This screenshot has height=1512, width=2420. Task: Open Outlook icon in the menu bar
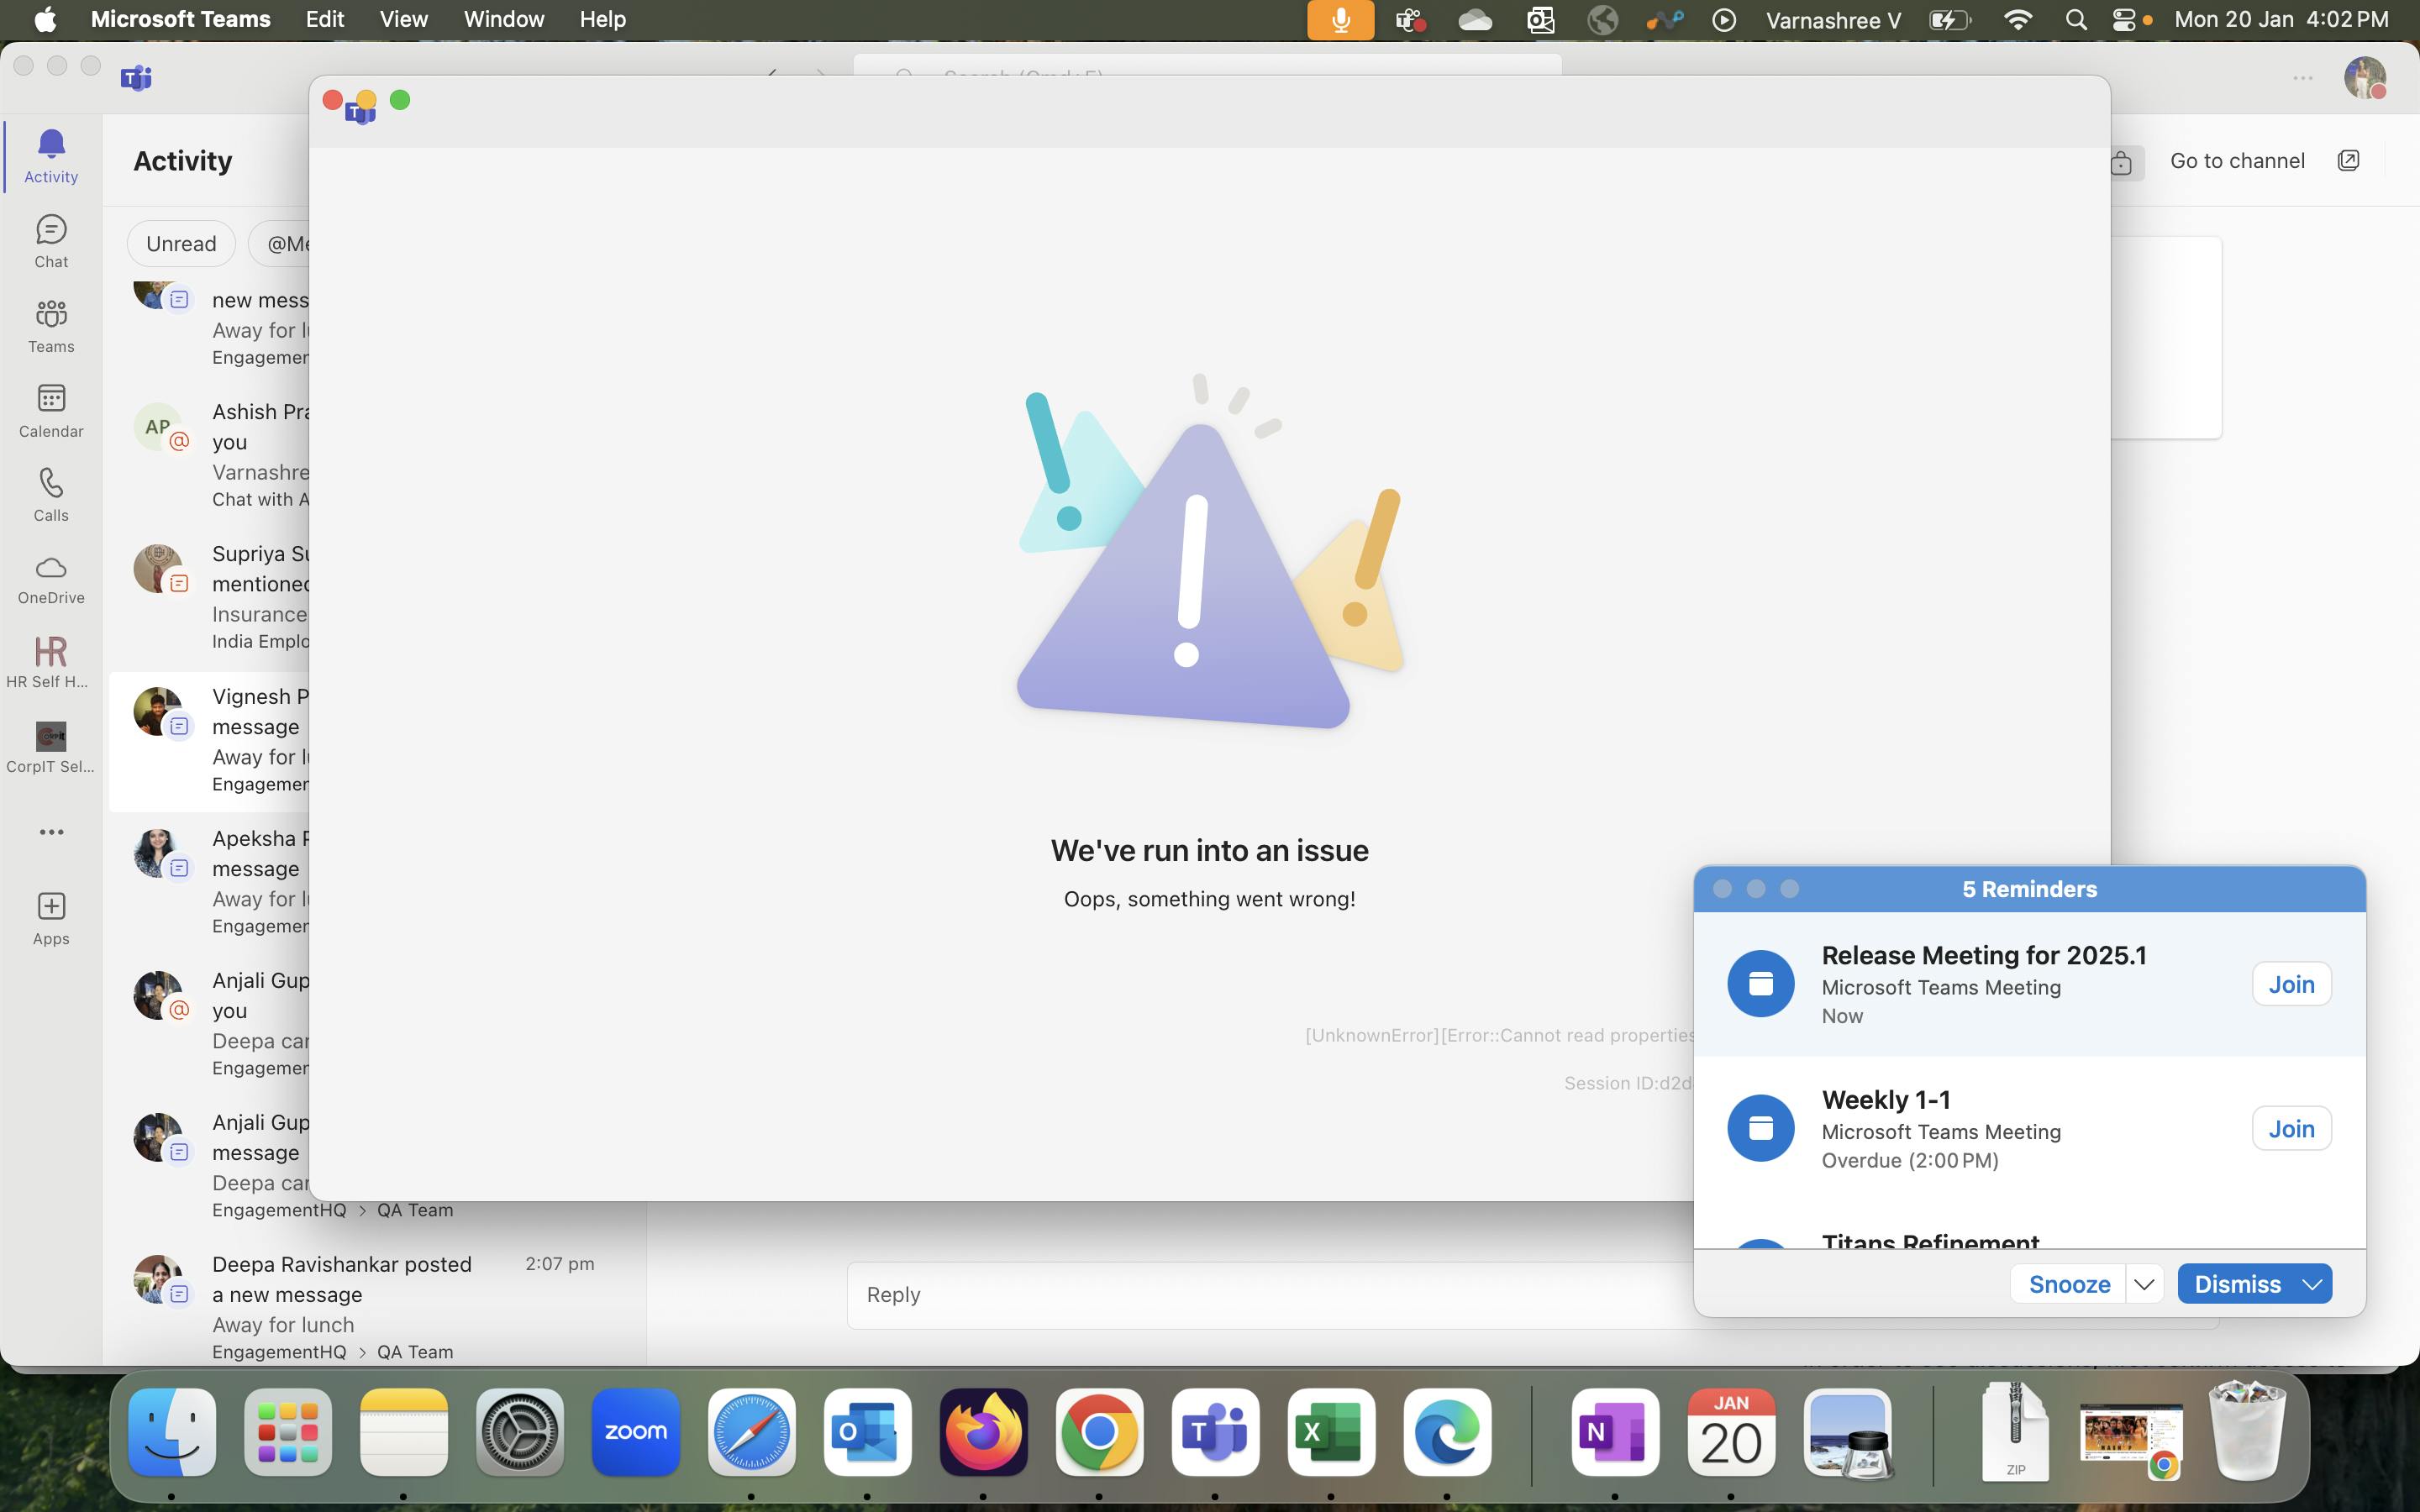pyautogui.click(x=1540, y=20)
